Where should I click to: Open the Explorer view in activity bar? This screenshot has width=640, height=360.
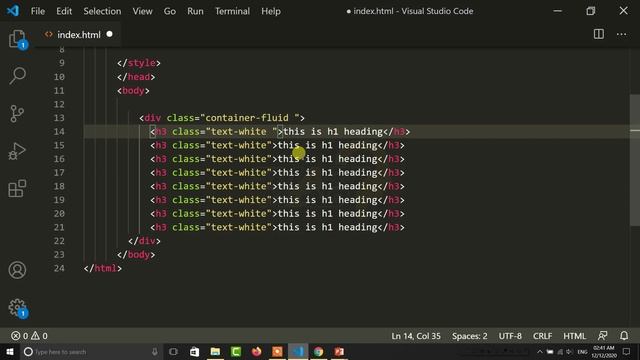pyautogui.click(x=17, y=39)
